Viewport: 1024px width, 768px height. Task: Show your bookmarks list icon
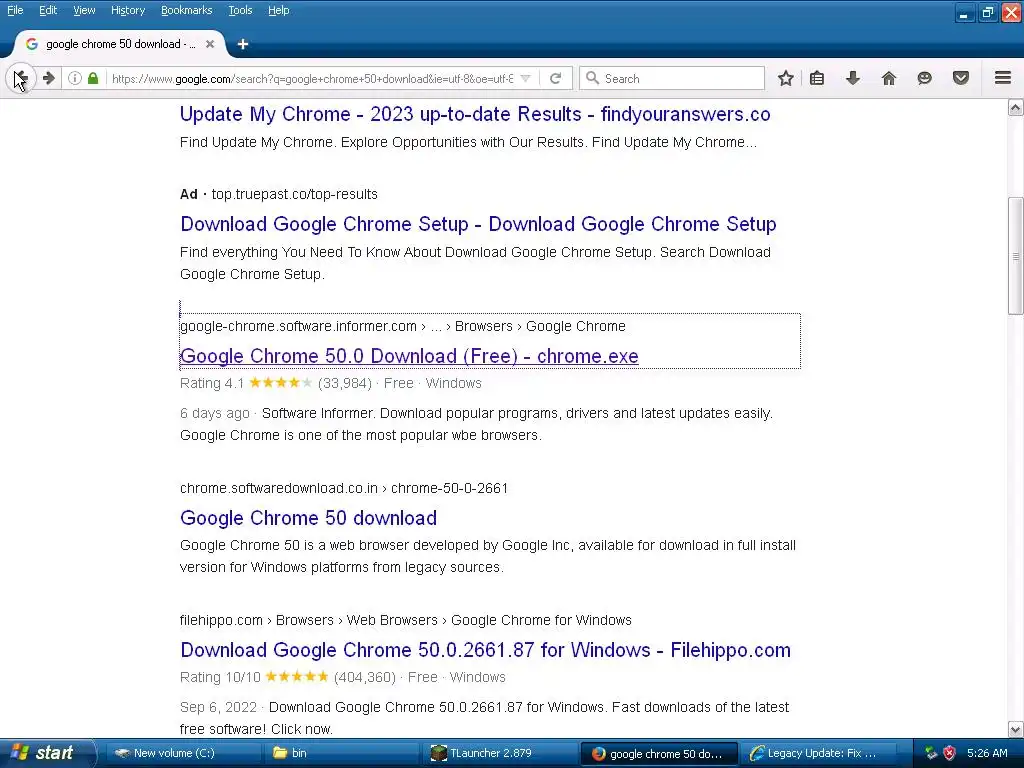pos(817,78)
